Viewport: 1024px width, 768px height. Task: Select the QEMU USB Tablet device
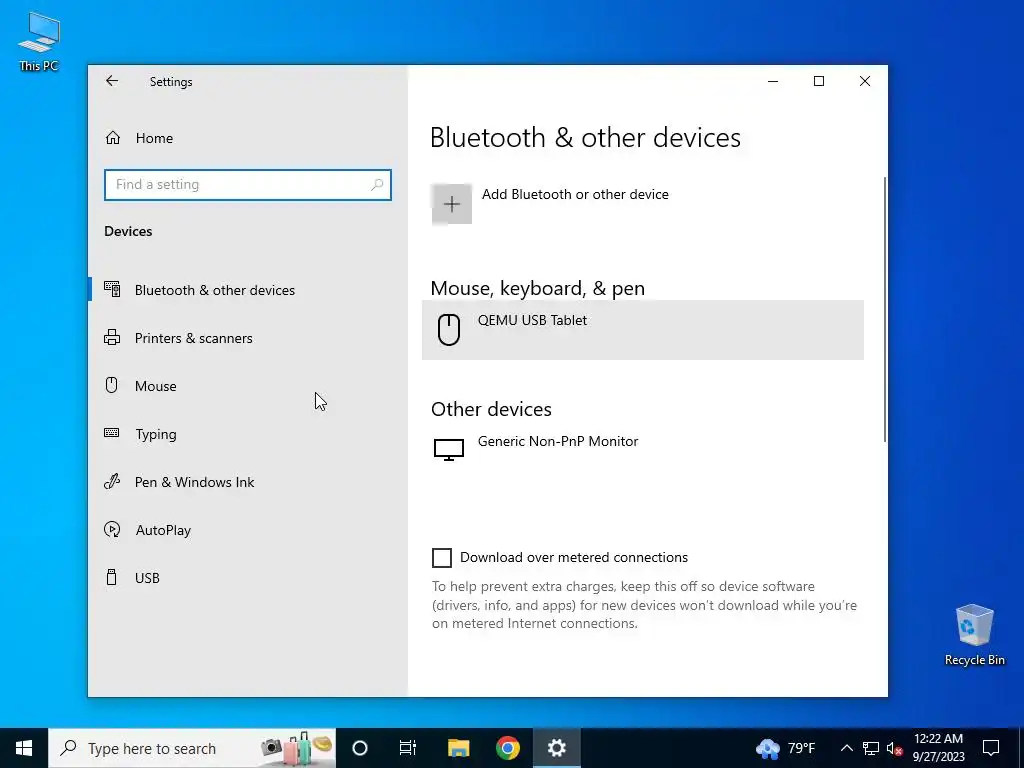643,330
